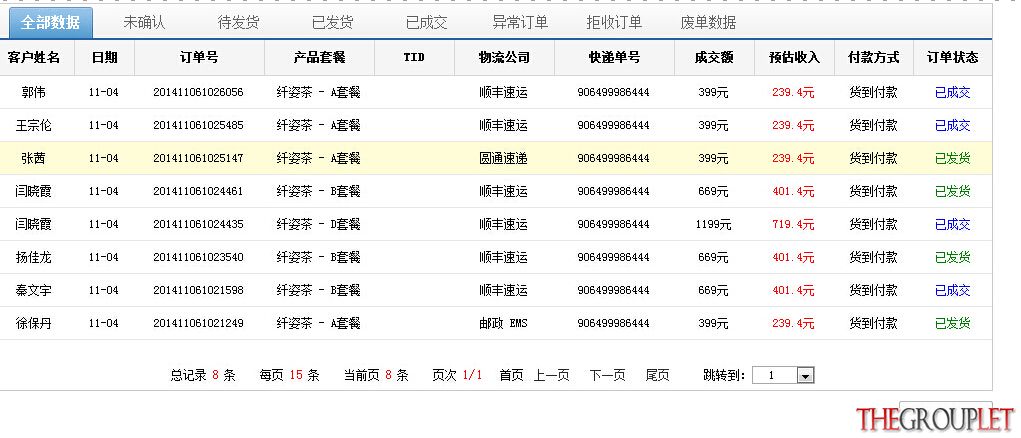Open the 待发货 tab
Screen dimensions: 1021x438
point(238,23)
